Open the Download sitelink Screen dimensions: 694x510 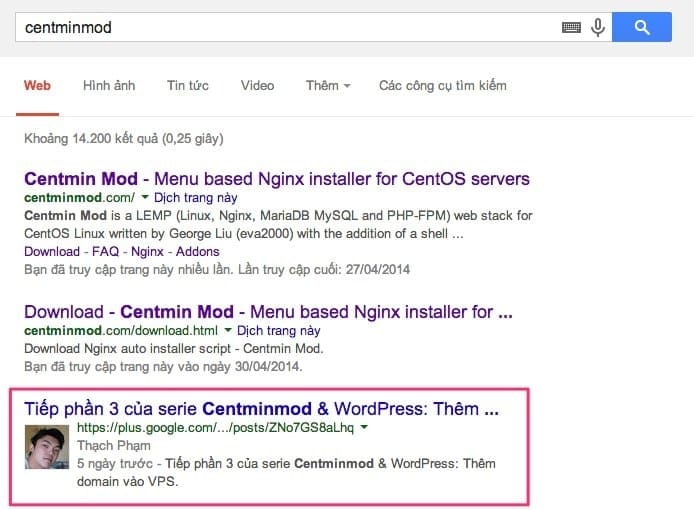coord(52,251)
